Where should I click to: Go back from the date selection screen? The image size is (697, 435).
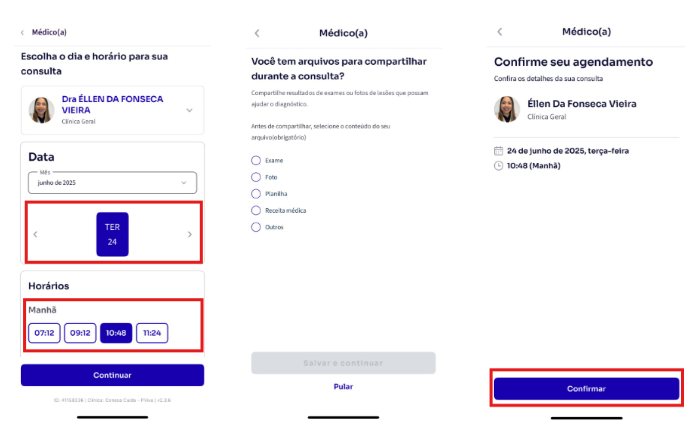(23, 32)
